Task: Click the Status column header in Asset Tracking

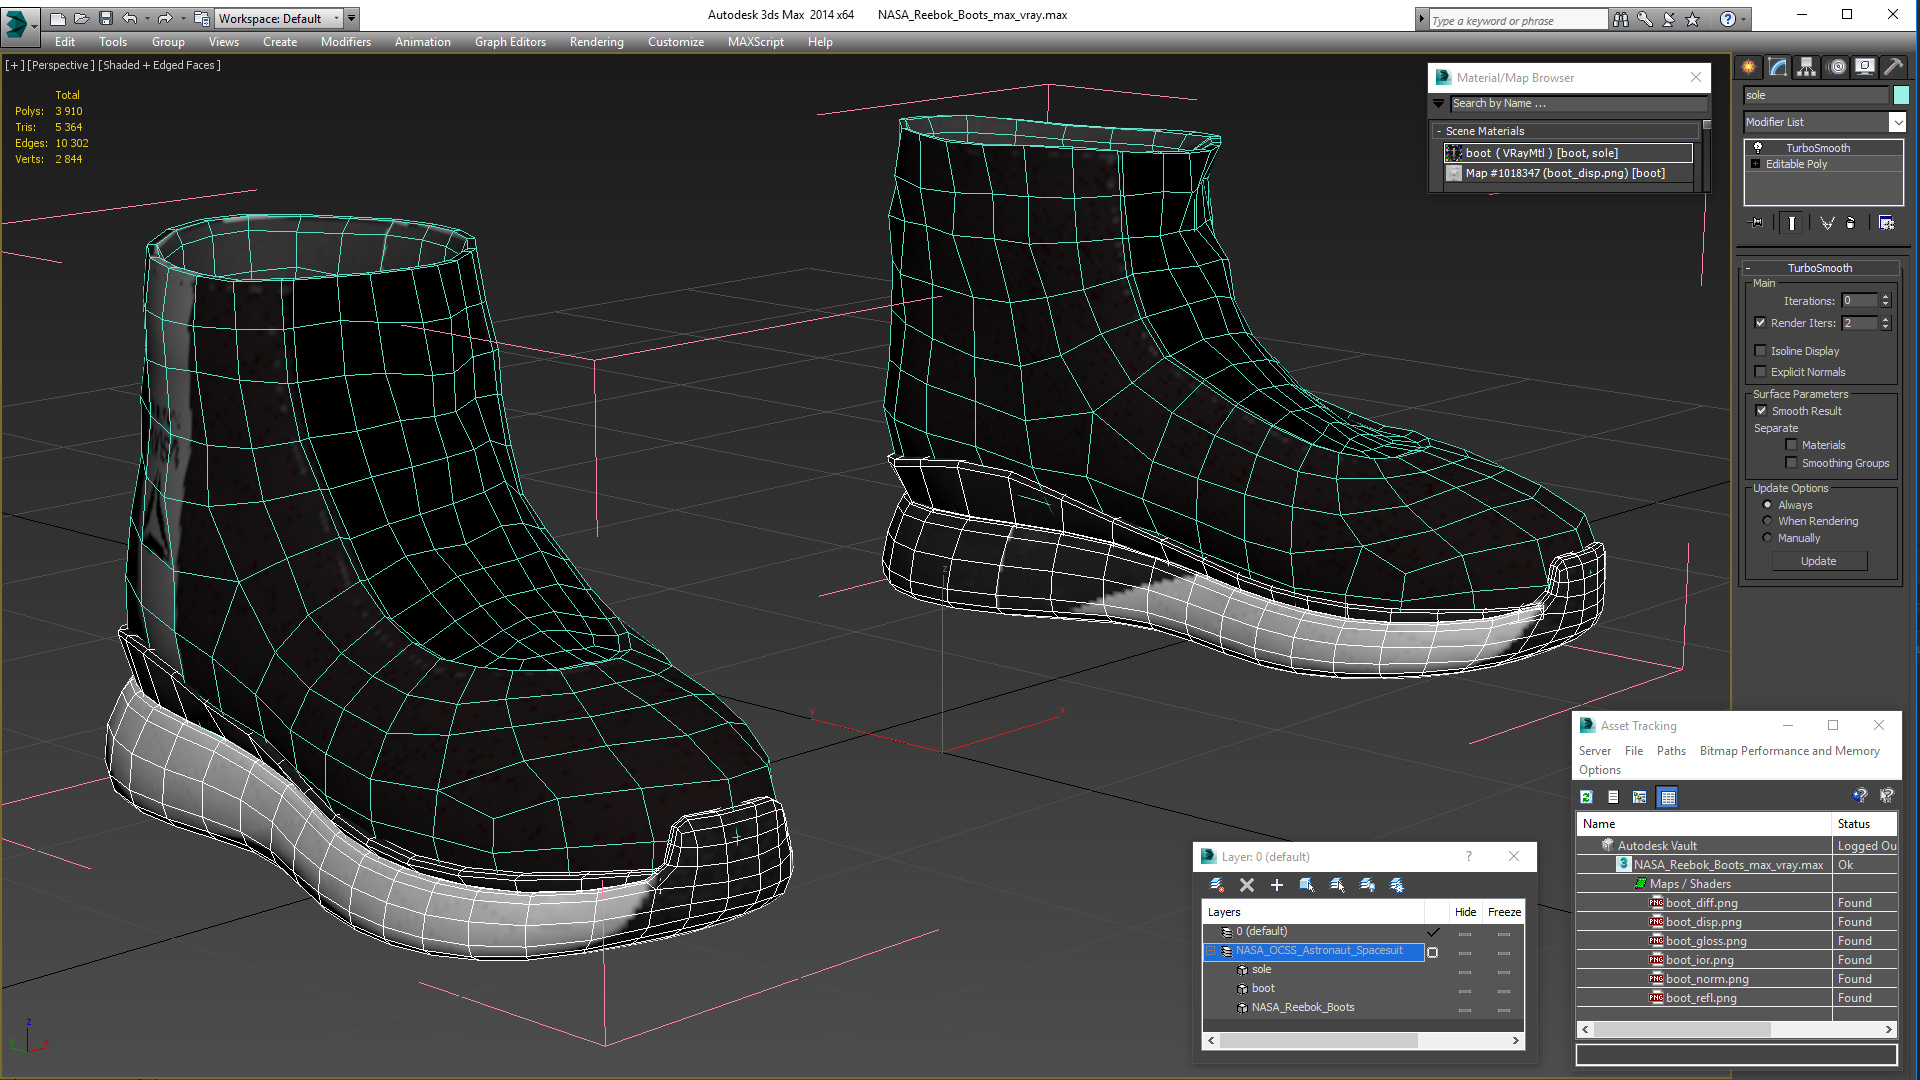Action: click(x=1865, y=824)
